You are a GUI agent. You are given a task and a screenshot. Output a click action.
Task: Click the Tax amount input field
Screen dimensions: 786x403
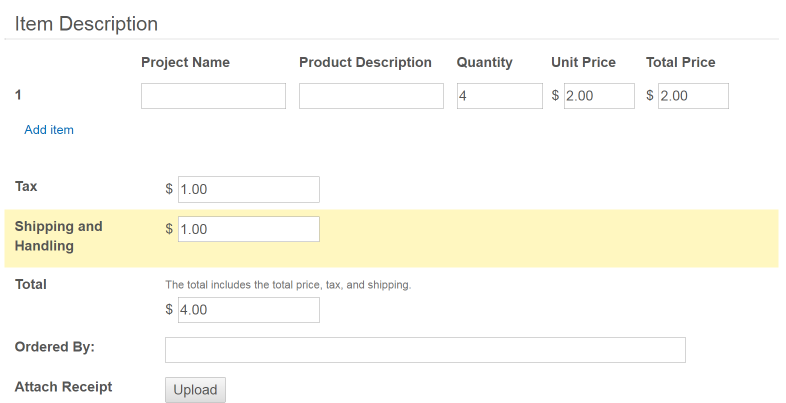248,189
